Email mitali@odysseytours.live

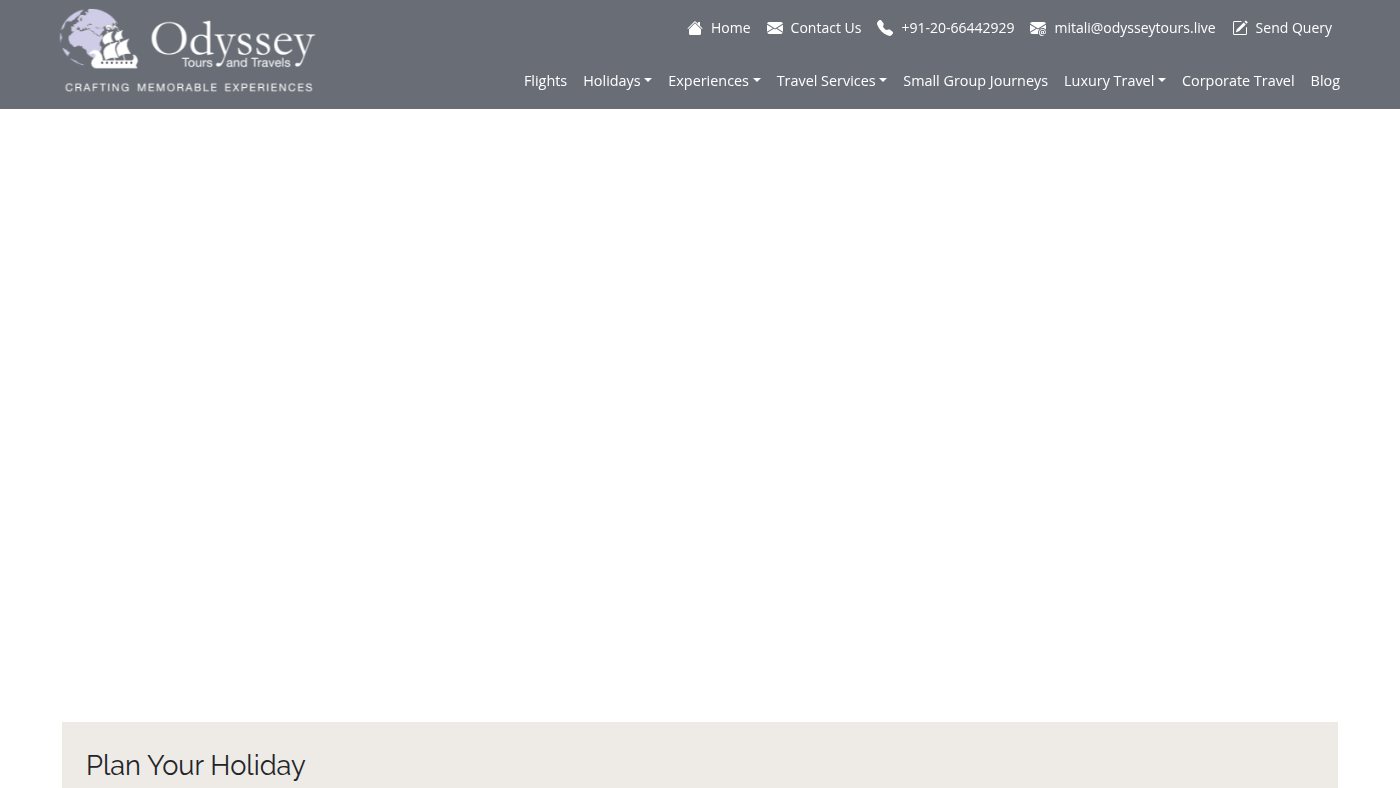(x=1135, y=28)
